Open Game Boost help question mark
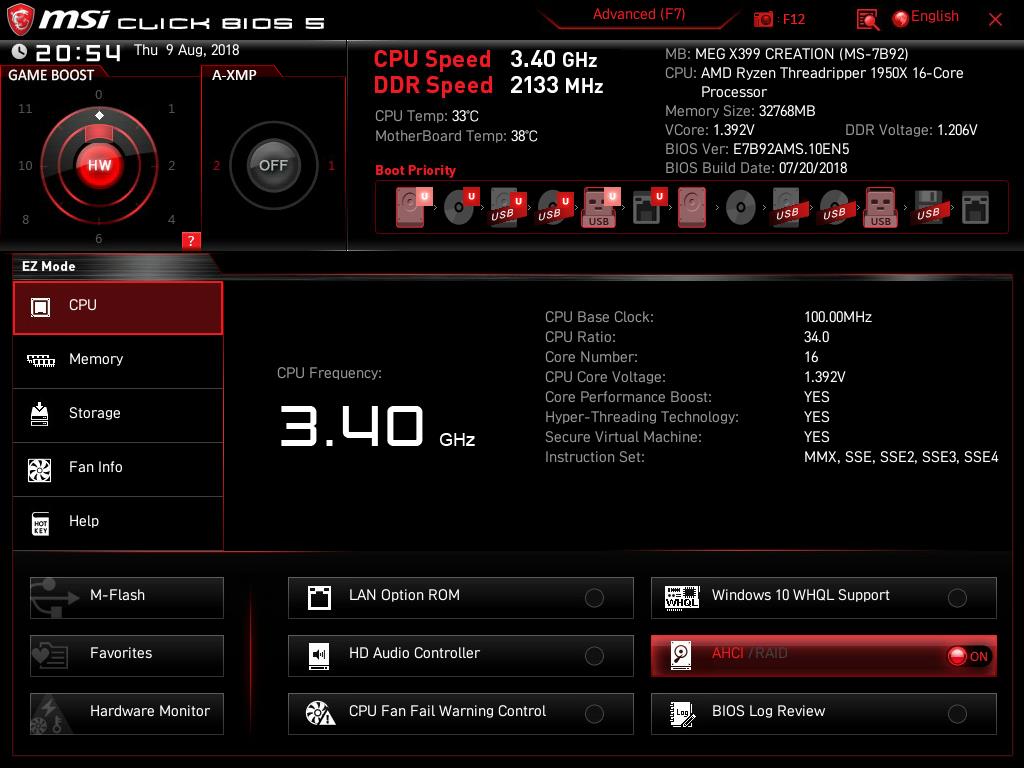 pyautogui.click(x=191, y=240)
